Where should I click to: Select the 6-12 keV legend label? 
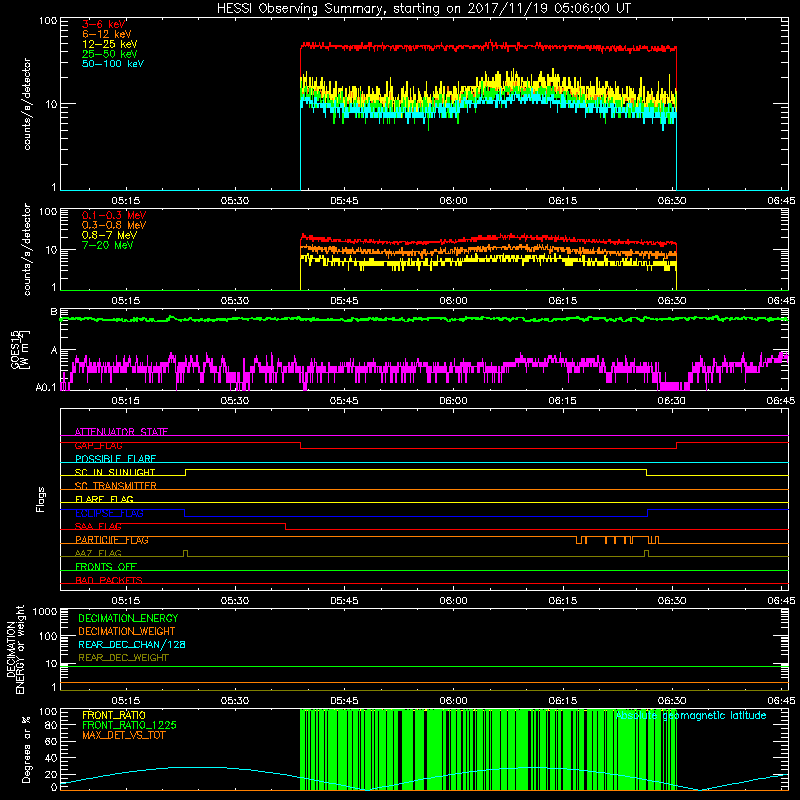click(107, 34)
